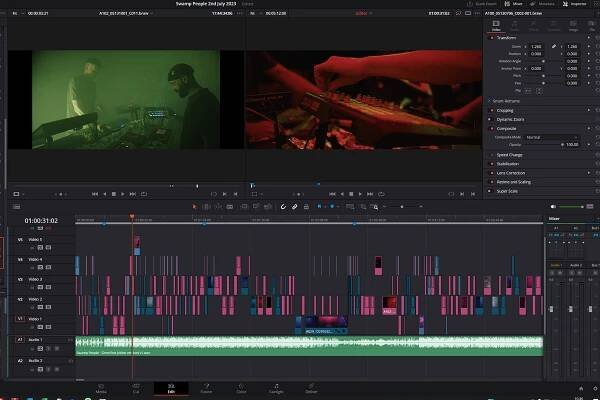Viewport: 600px width, 400px height.
Task: Switch to Inspector Image tab
Action: click(x=573, y=26)
